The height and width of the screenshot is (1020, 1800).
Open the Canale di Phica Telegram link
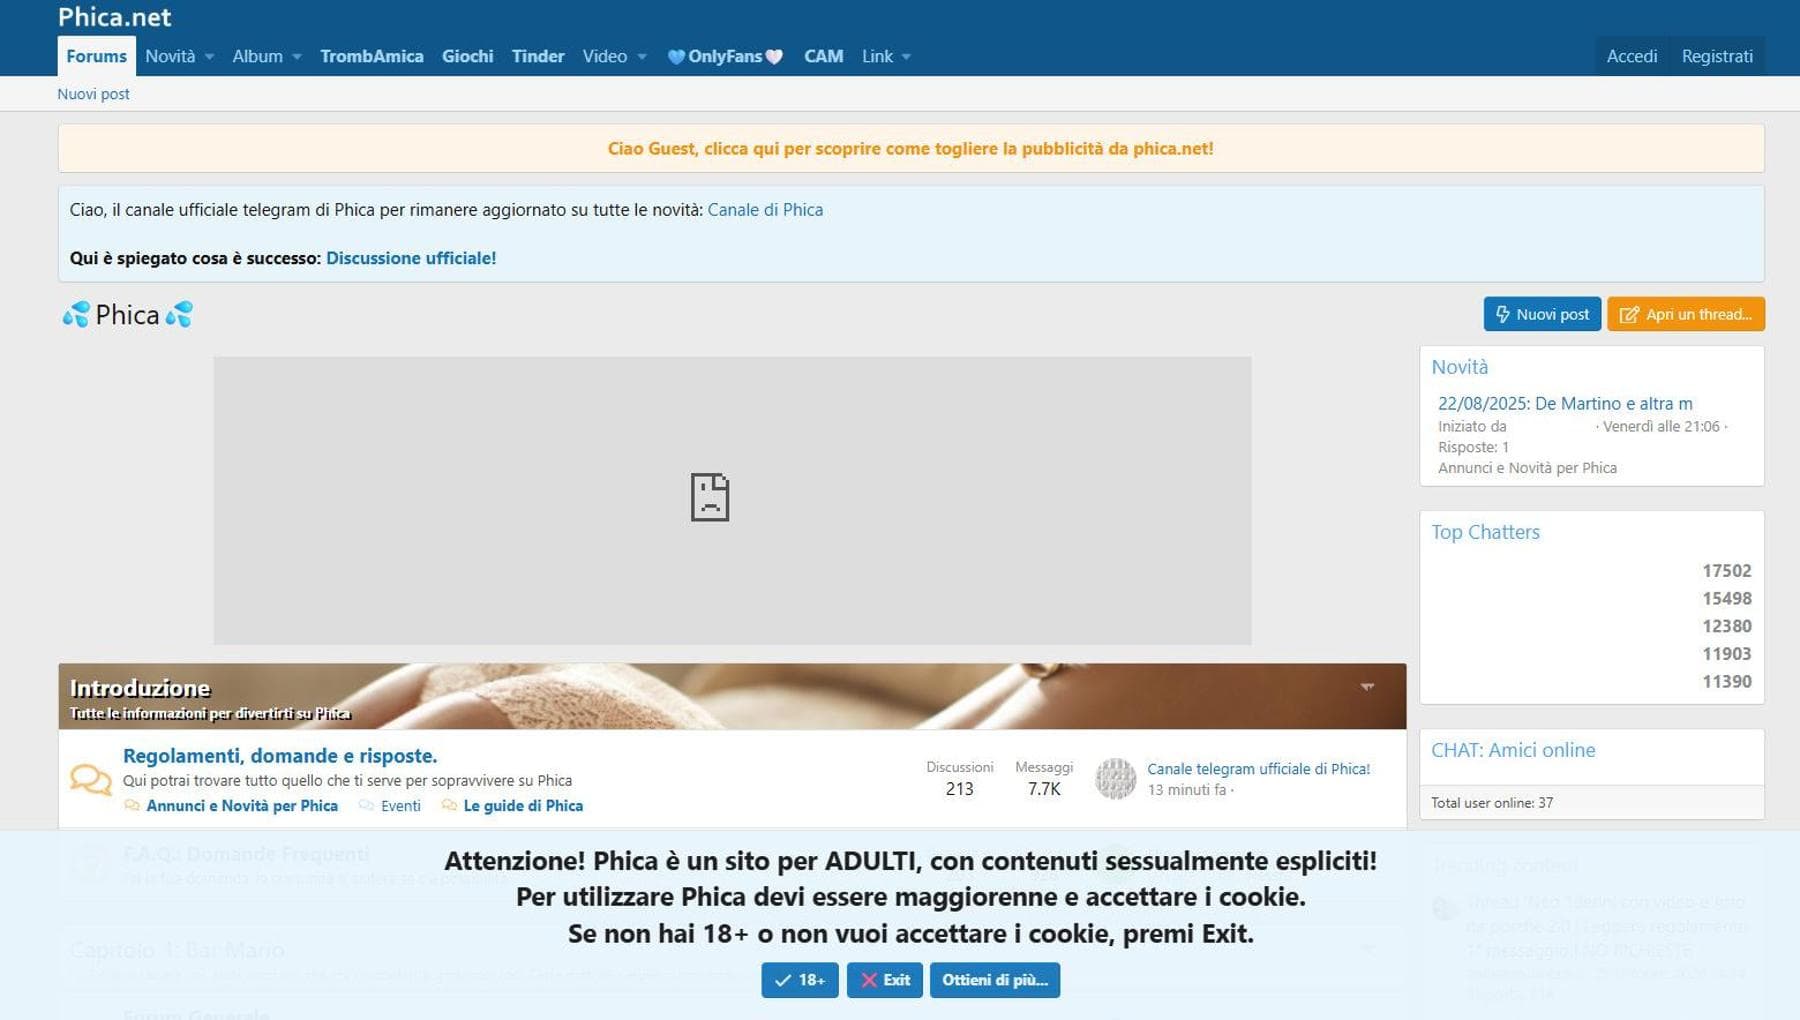(765, 210)
